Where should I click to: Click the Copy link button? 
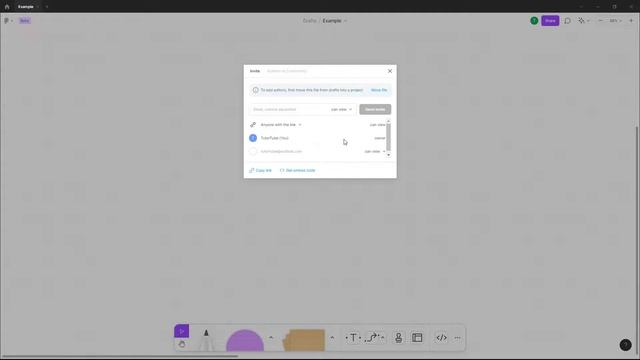click(260, 170)
